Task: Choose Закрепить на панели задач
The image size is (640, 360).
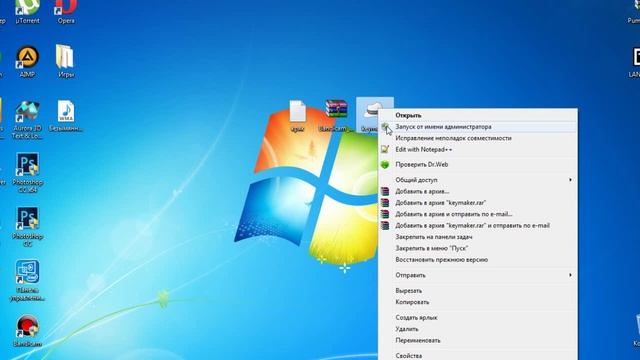Action: coord(478,237)
